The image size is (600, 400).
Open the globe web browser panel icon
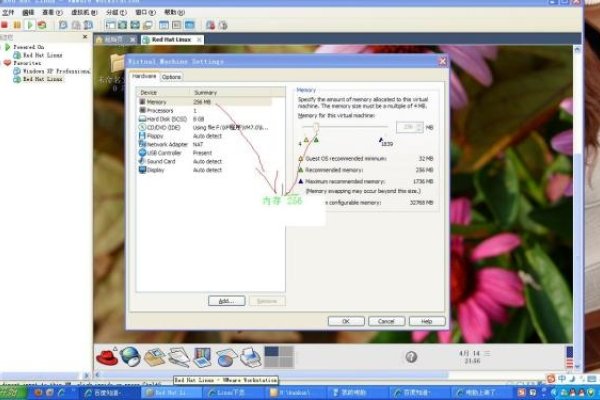(130, 355)
